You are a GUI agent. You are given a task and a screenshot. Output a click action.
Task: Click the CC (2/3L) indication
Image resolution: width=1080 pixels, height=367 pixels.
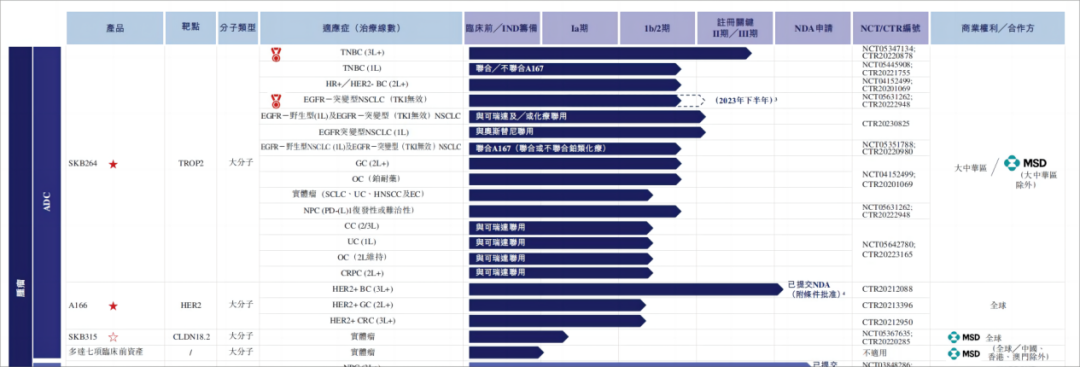point(361,226)
